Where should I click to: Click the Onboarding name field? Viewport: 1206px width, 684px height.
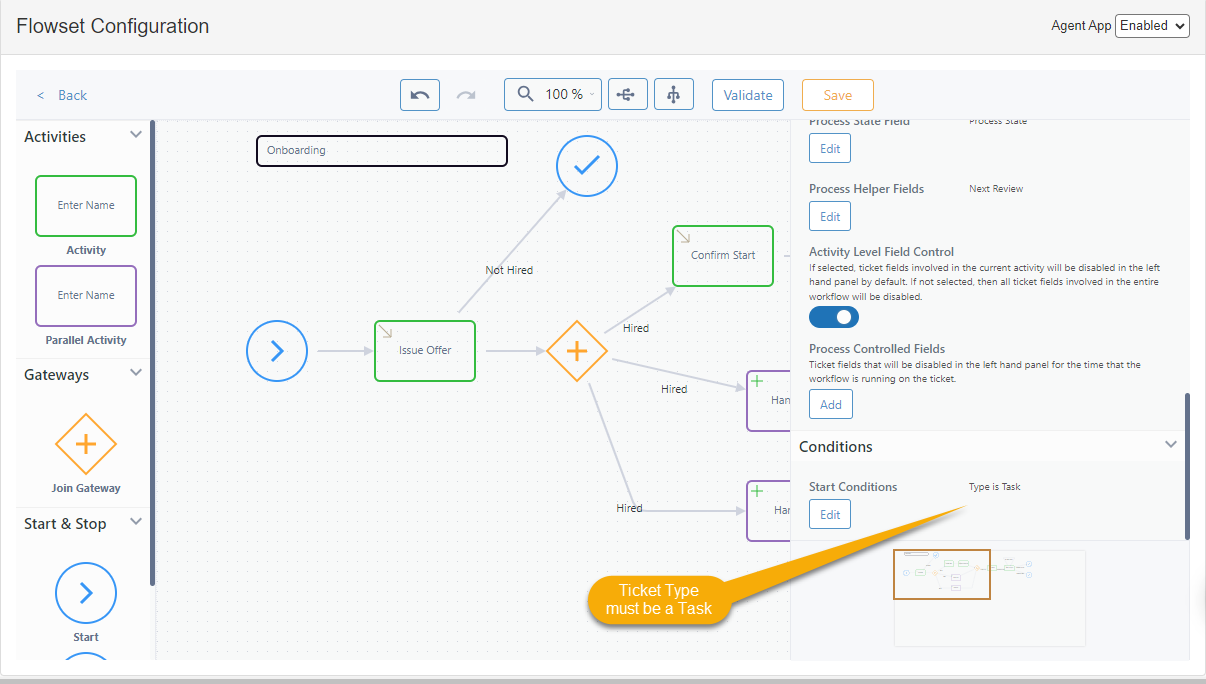coord(382,151)
